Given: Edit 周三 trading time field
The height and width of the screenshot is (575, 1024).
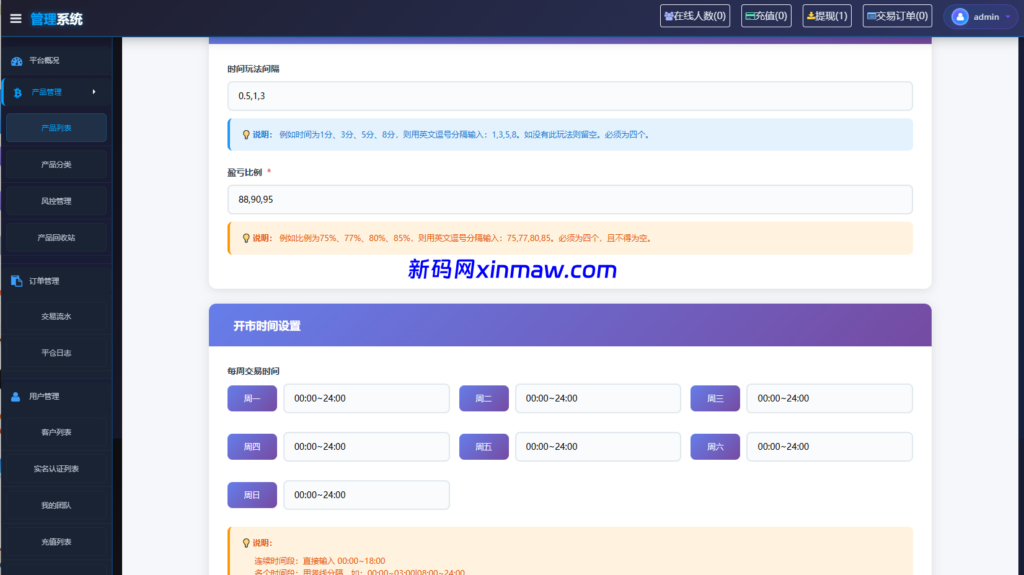Looking at the screenshot, I should [829, 399].
